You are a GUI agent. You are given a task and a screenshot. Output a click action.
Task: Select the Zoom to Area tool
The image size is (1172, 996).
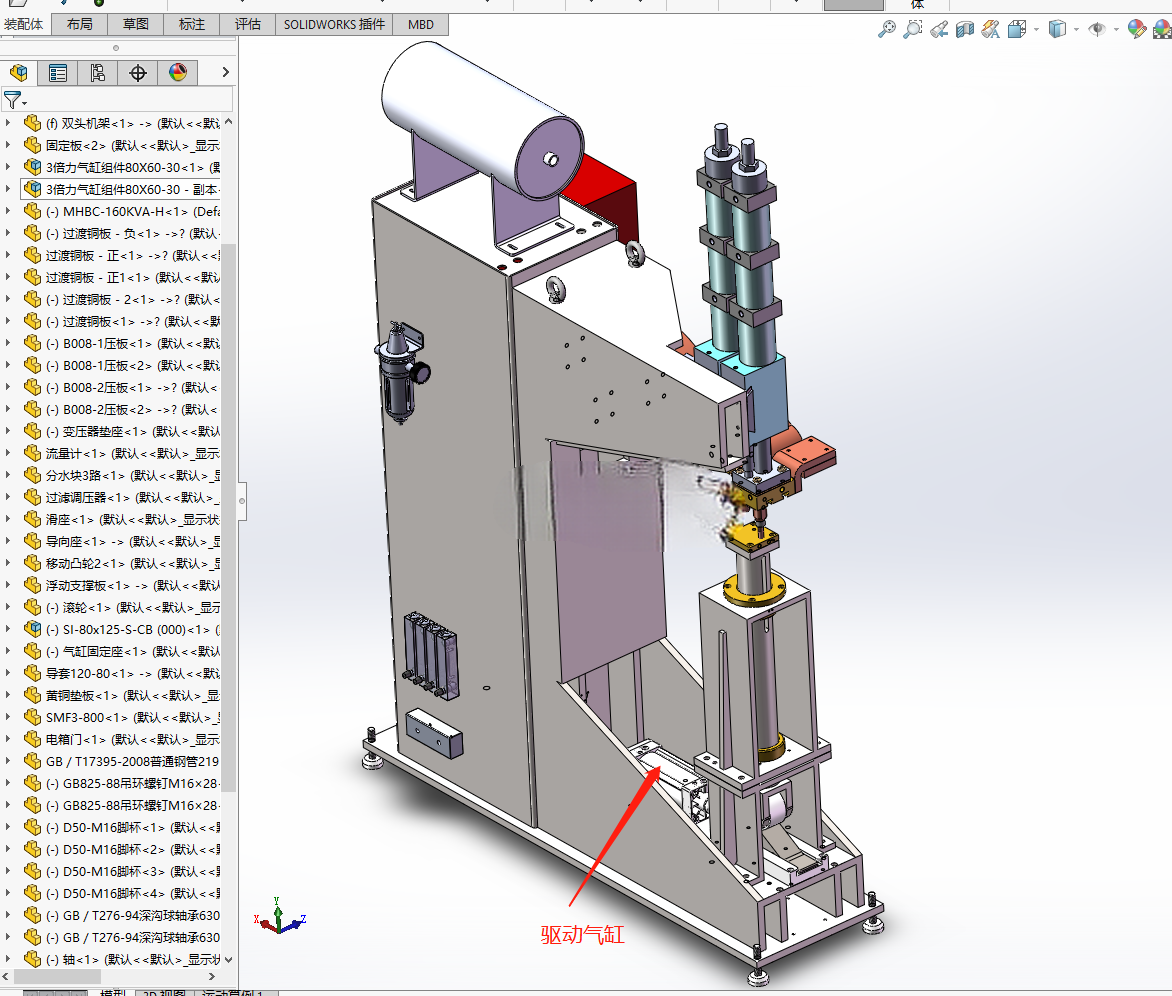click(x=913, y=29)
